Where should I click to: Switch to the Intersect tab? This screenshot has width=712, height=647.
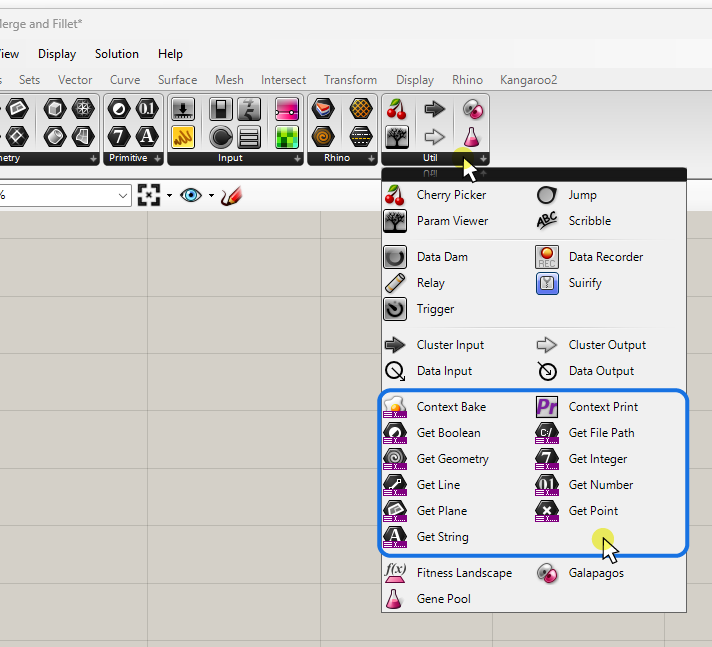tap(283, 80)
